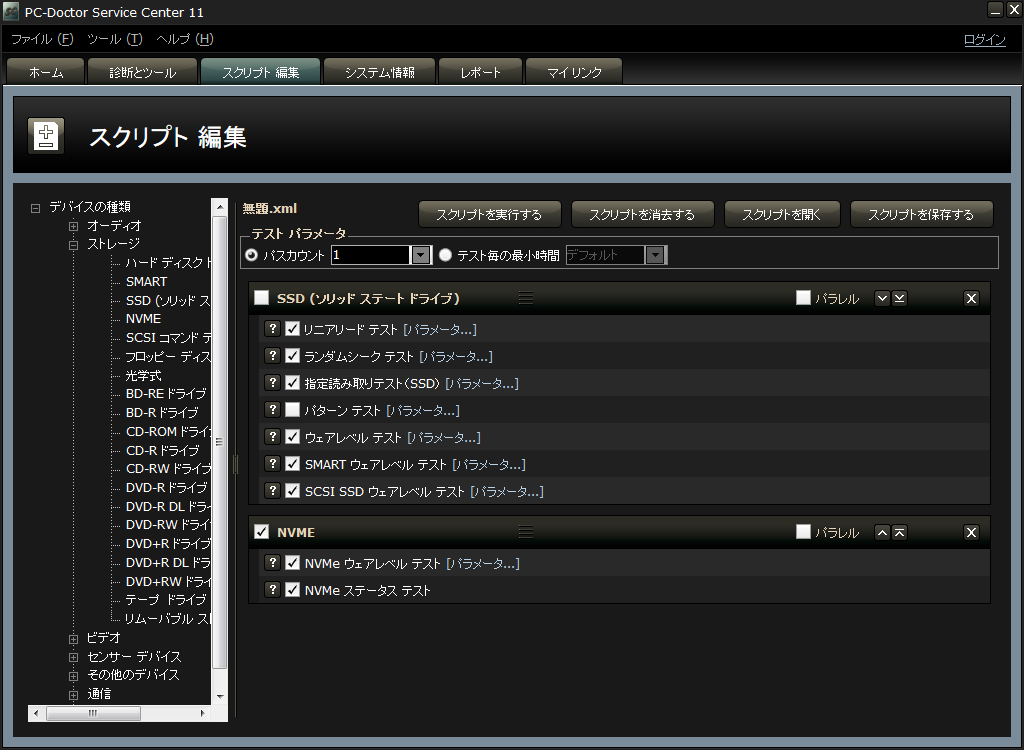Open the ツール (T) menu
Image resolution: width=1024 pixels, height=750 pixels.
pyautogui.click(x=115, y=39)
